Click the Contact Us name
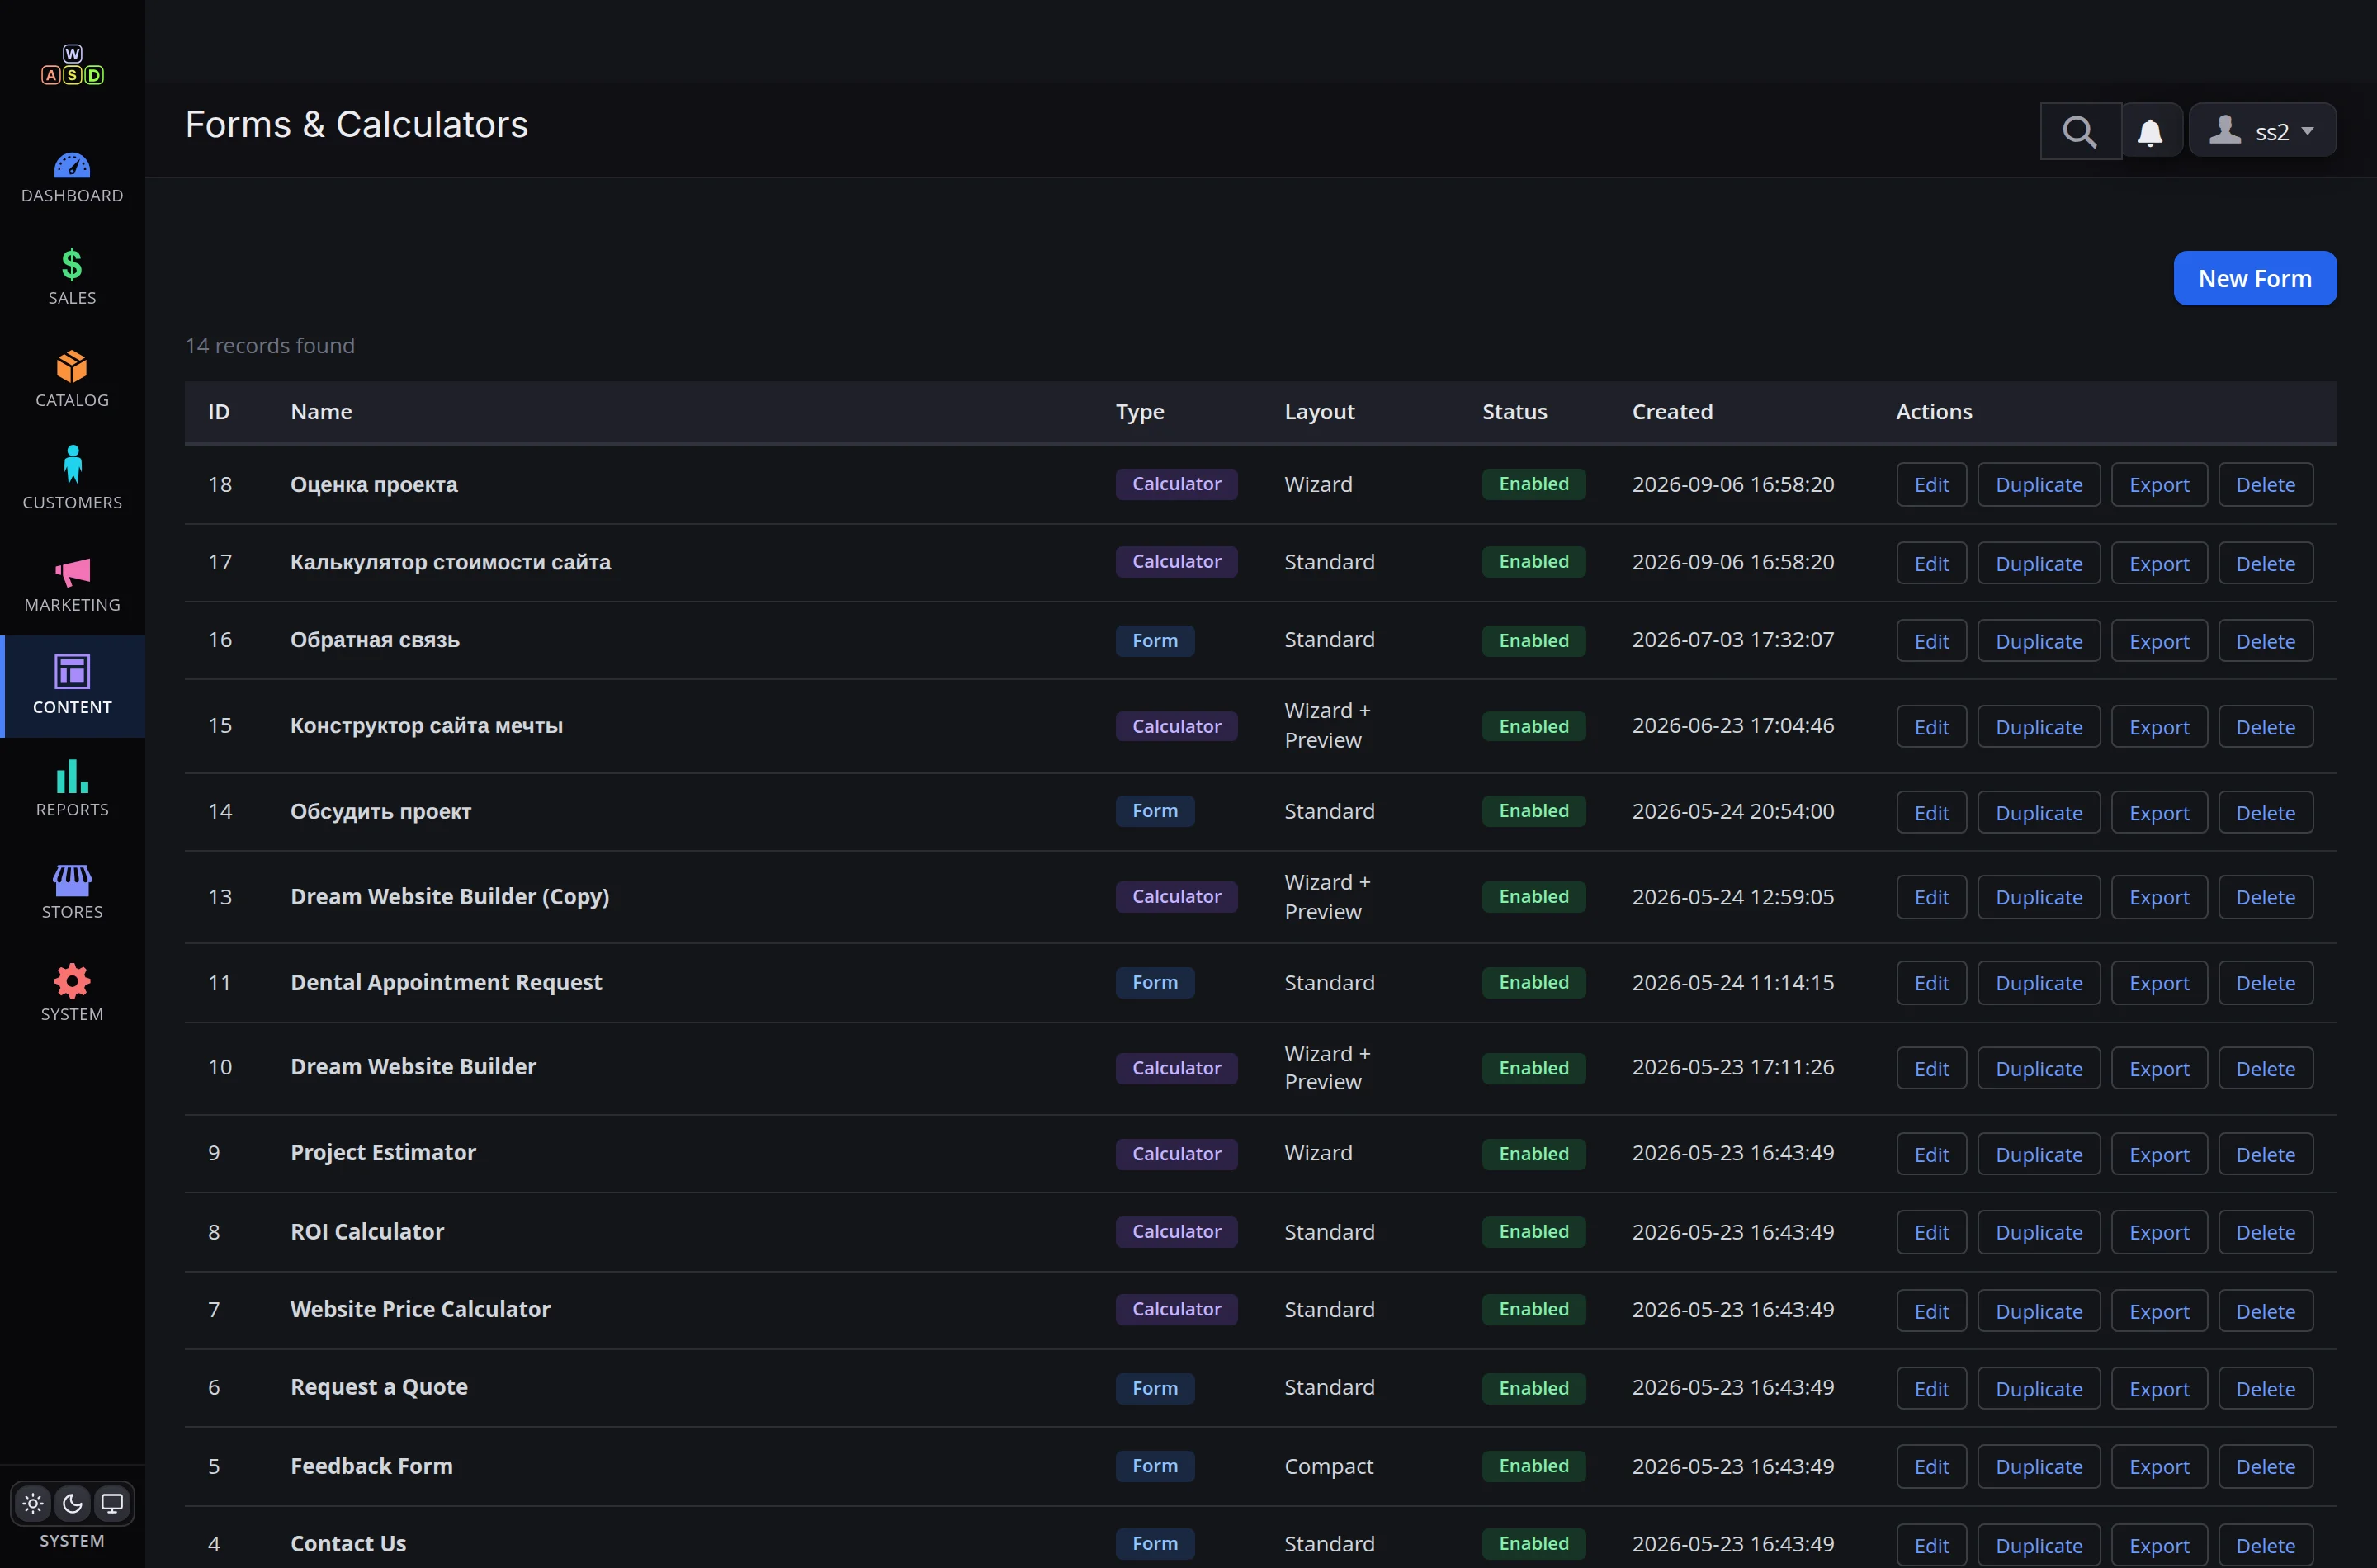 (x=348, y=1544)
